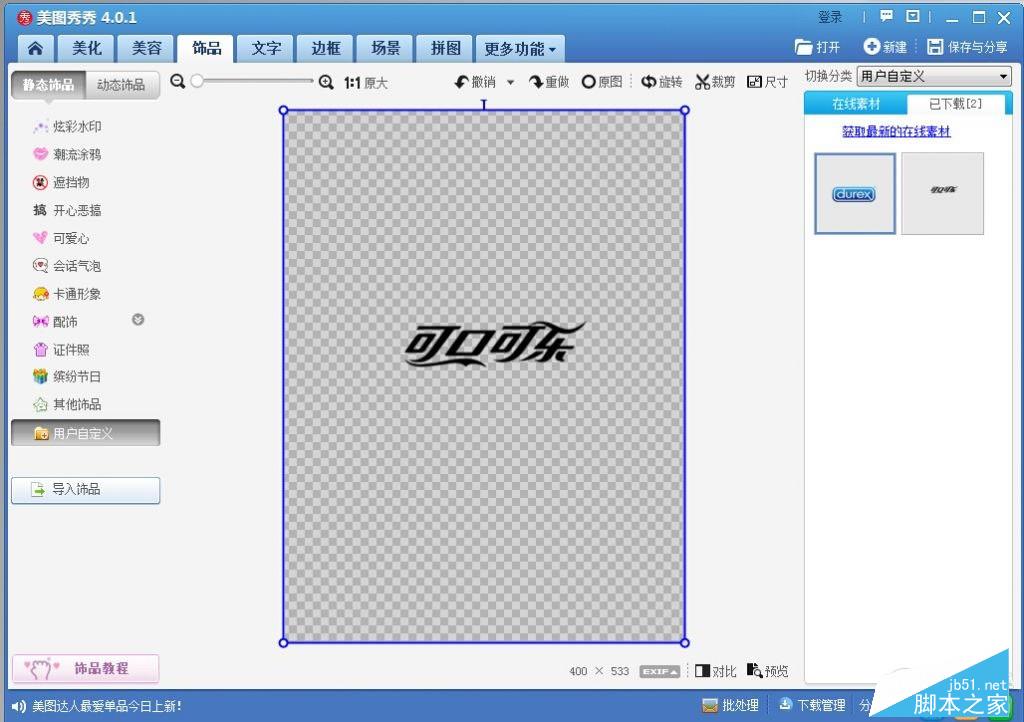
Task: Click 获取最新的在线素材 link
Action: coord(896,132)
